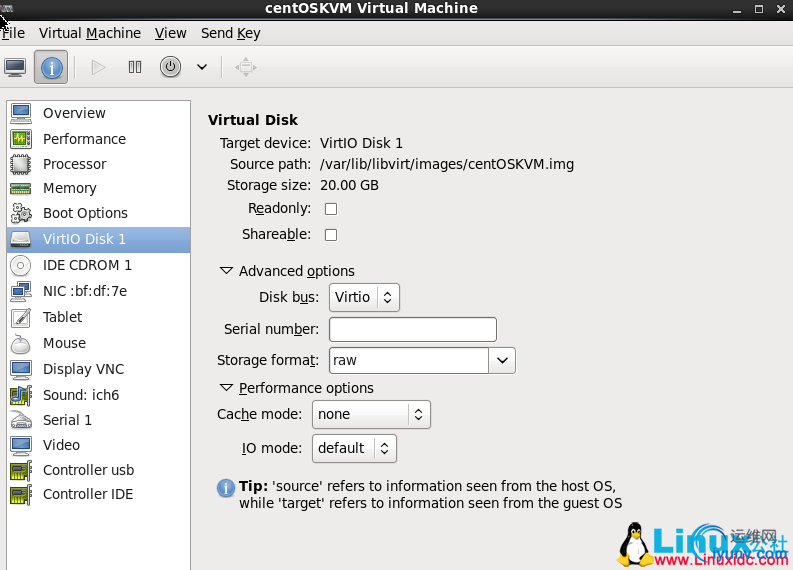
Task: Open Sound: ich6 row label
Action: tap(81, 395)
